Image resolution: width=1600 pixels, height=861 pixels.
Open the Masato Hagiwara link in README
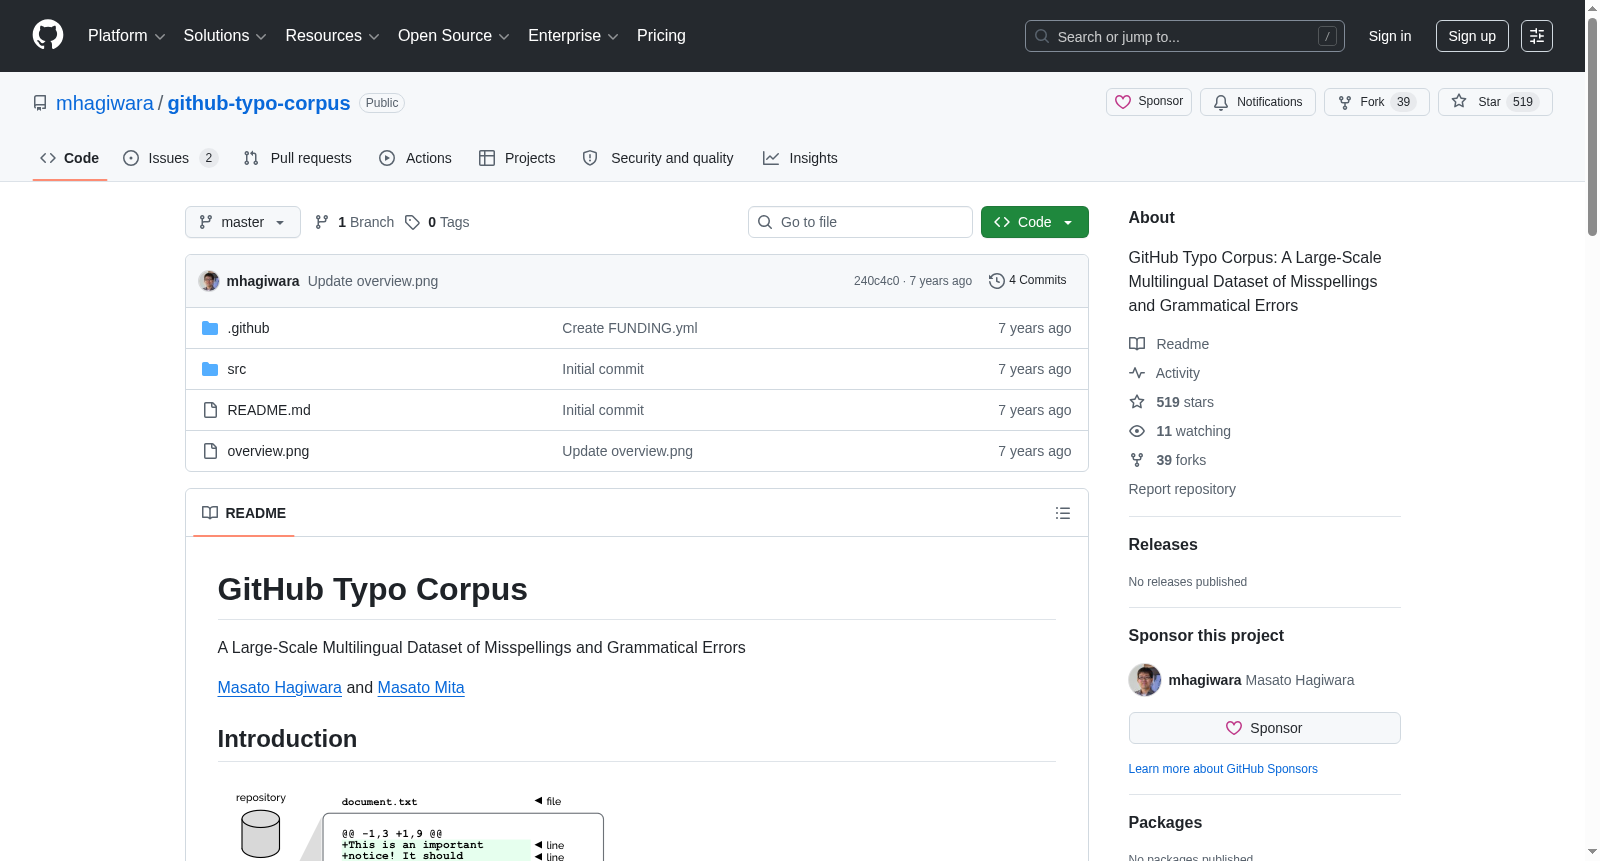point(280,688)
